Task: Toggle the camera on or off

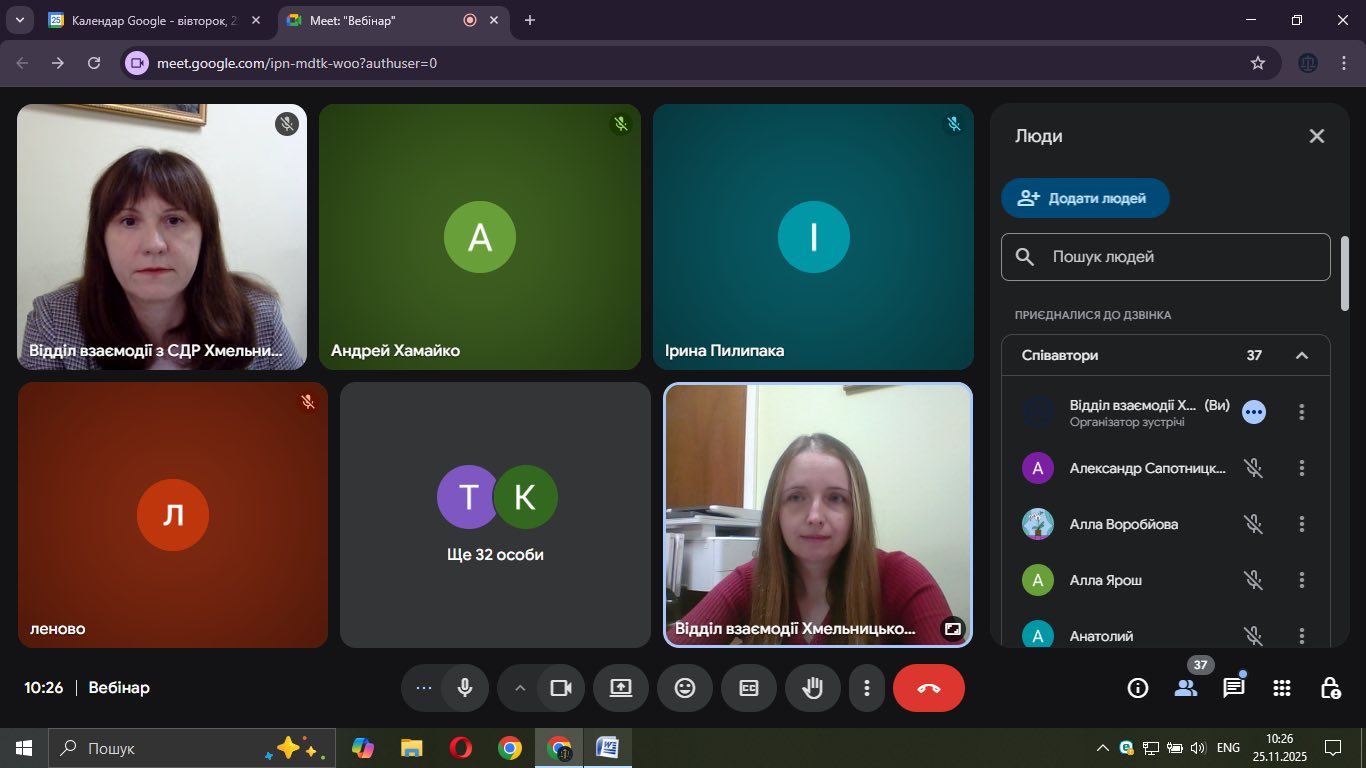Action: point(561,688)
